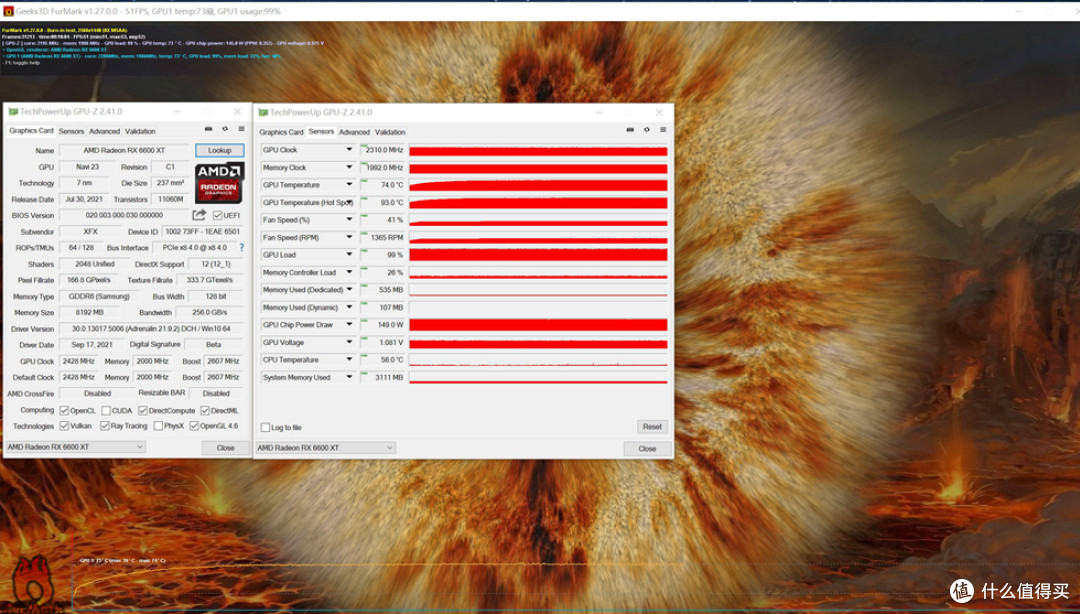Open the GPU Clock sensor dropdown
The width and height of the screenshot is (1080, 614).
(349, 150)
